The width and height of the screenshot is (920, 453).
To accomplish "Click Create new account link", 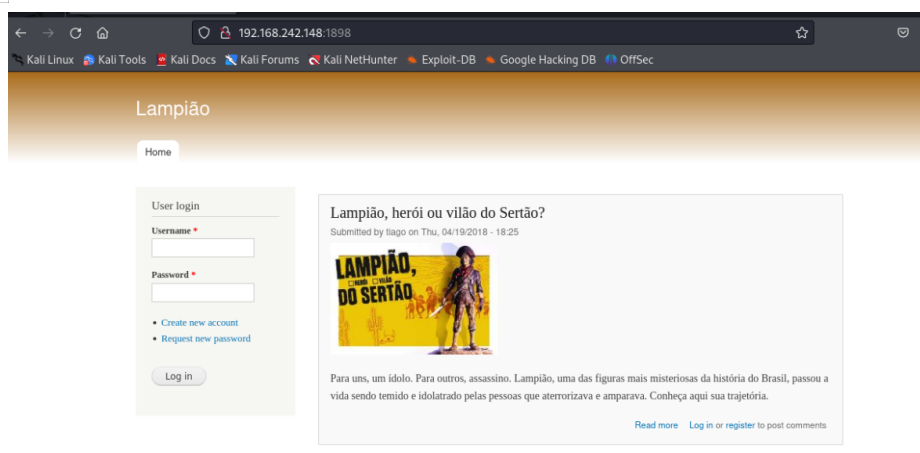I will [x=199, y=323].
